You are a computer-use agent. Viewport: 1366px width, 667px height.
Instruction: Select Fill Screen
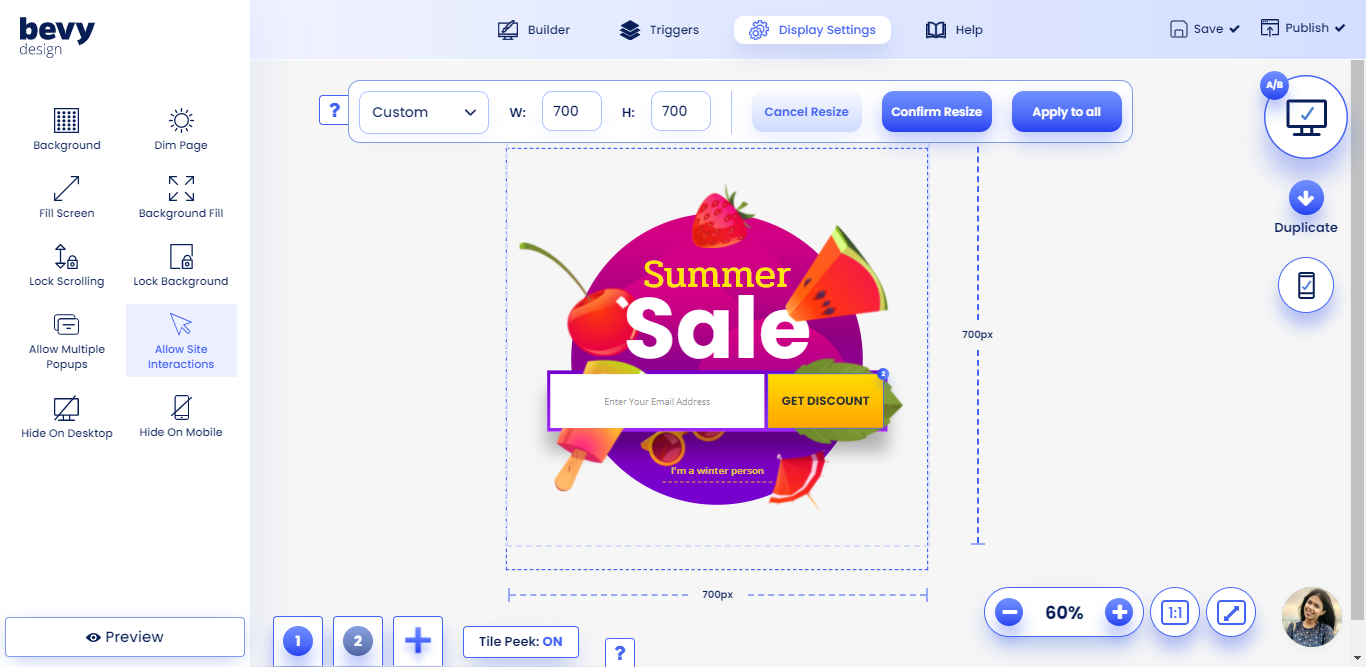[x=66, y=193]
